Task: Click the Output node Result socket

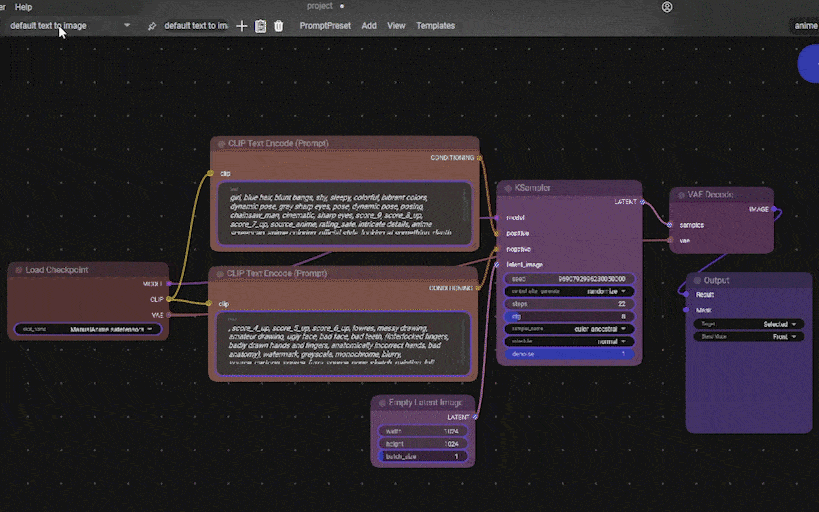Action: coord(686,294)
